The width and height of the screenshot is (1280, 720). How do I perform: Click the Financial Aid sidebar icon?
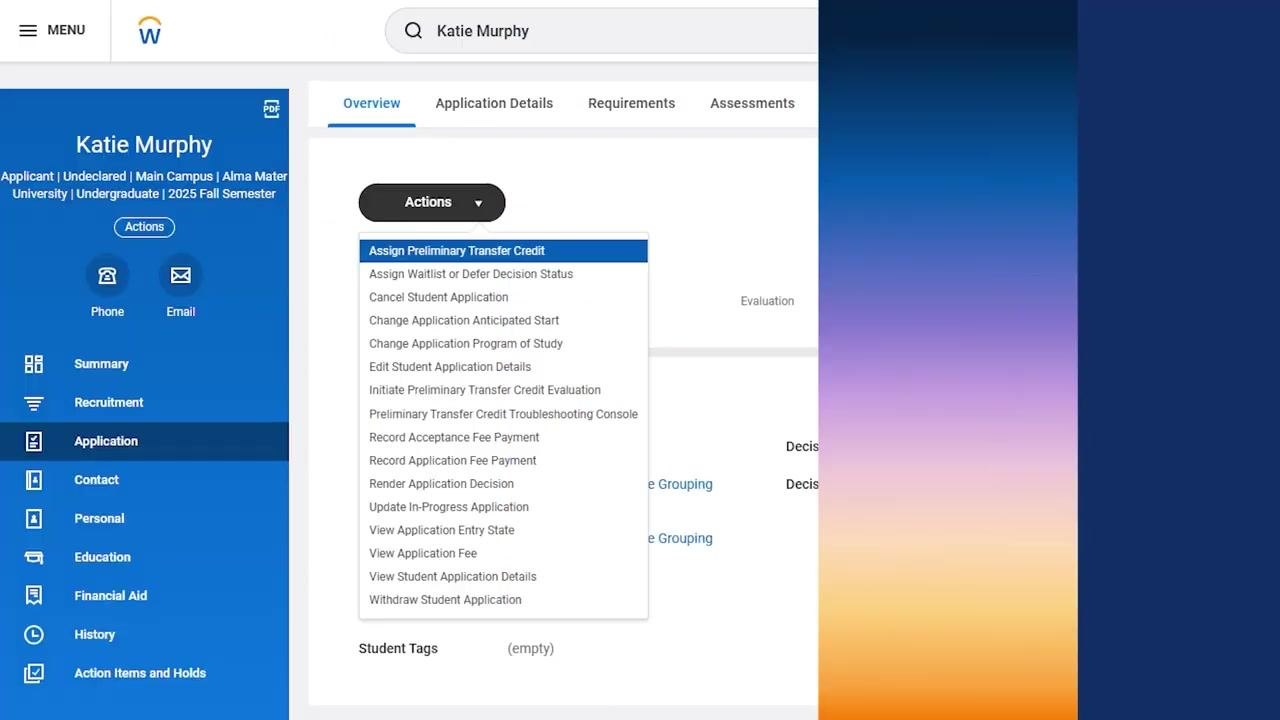coord(34,596)
